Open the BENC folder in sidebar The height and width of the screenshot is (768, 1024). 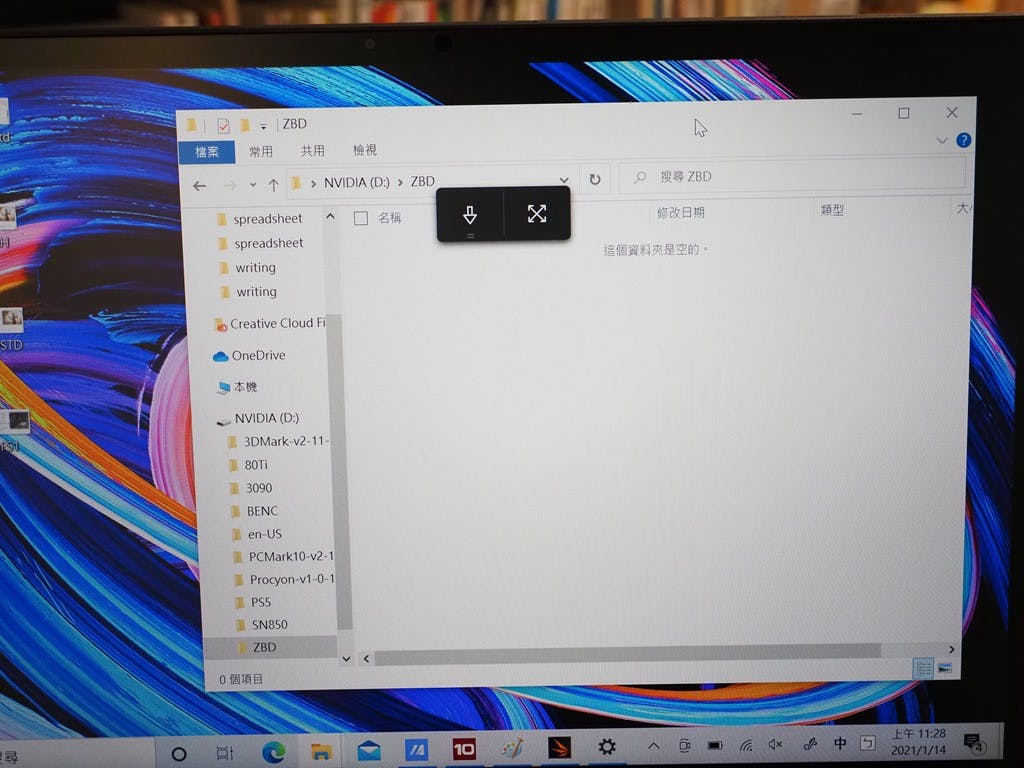254,511
